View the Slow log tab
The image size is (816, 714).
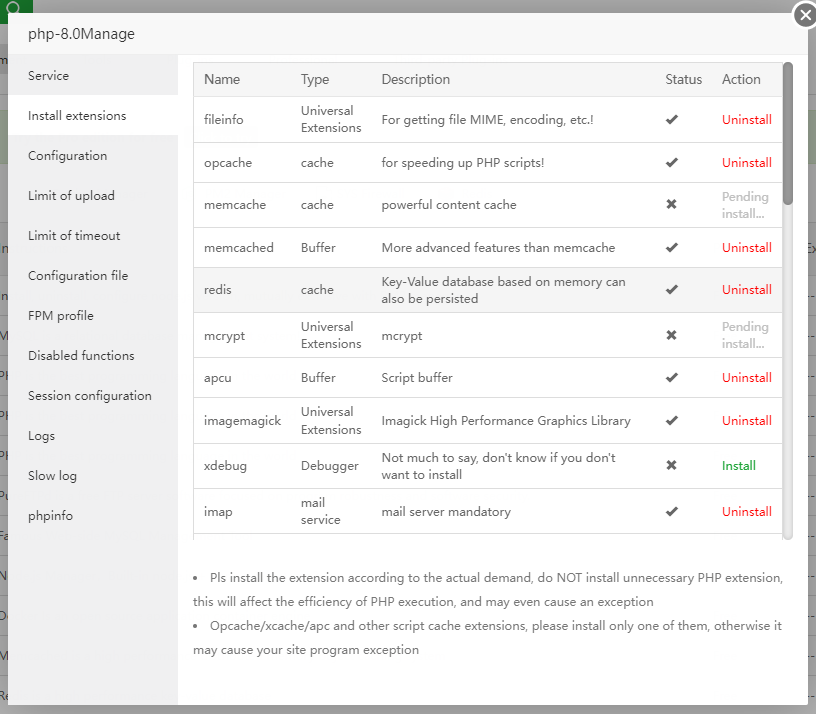click(52, 476)
